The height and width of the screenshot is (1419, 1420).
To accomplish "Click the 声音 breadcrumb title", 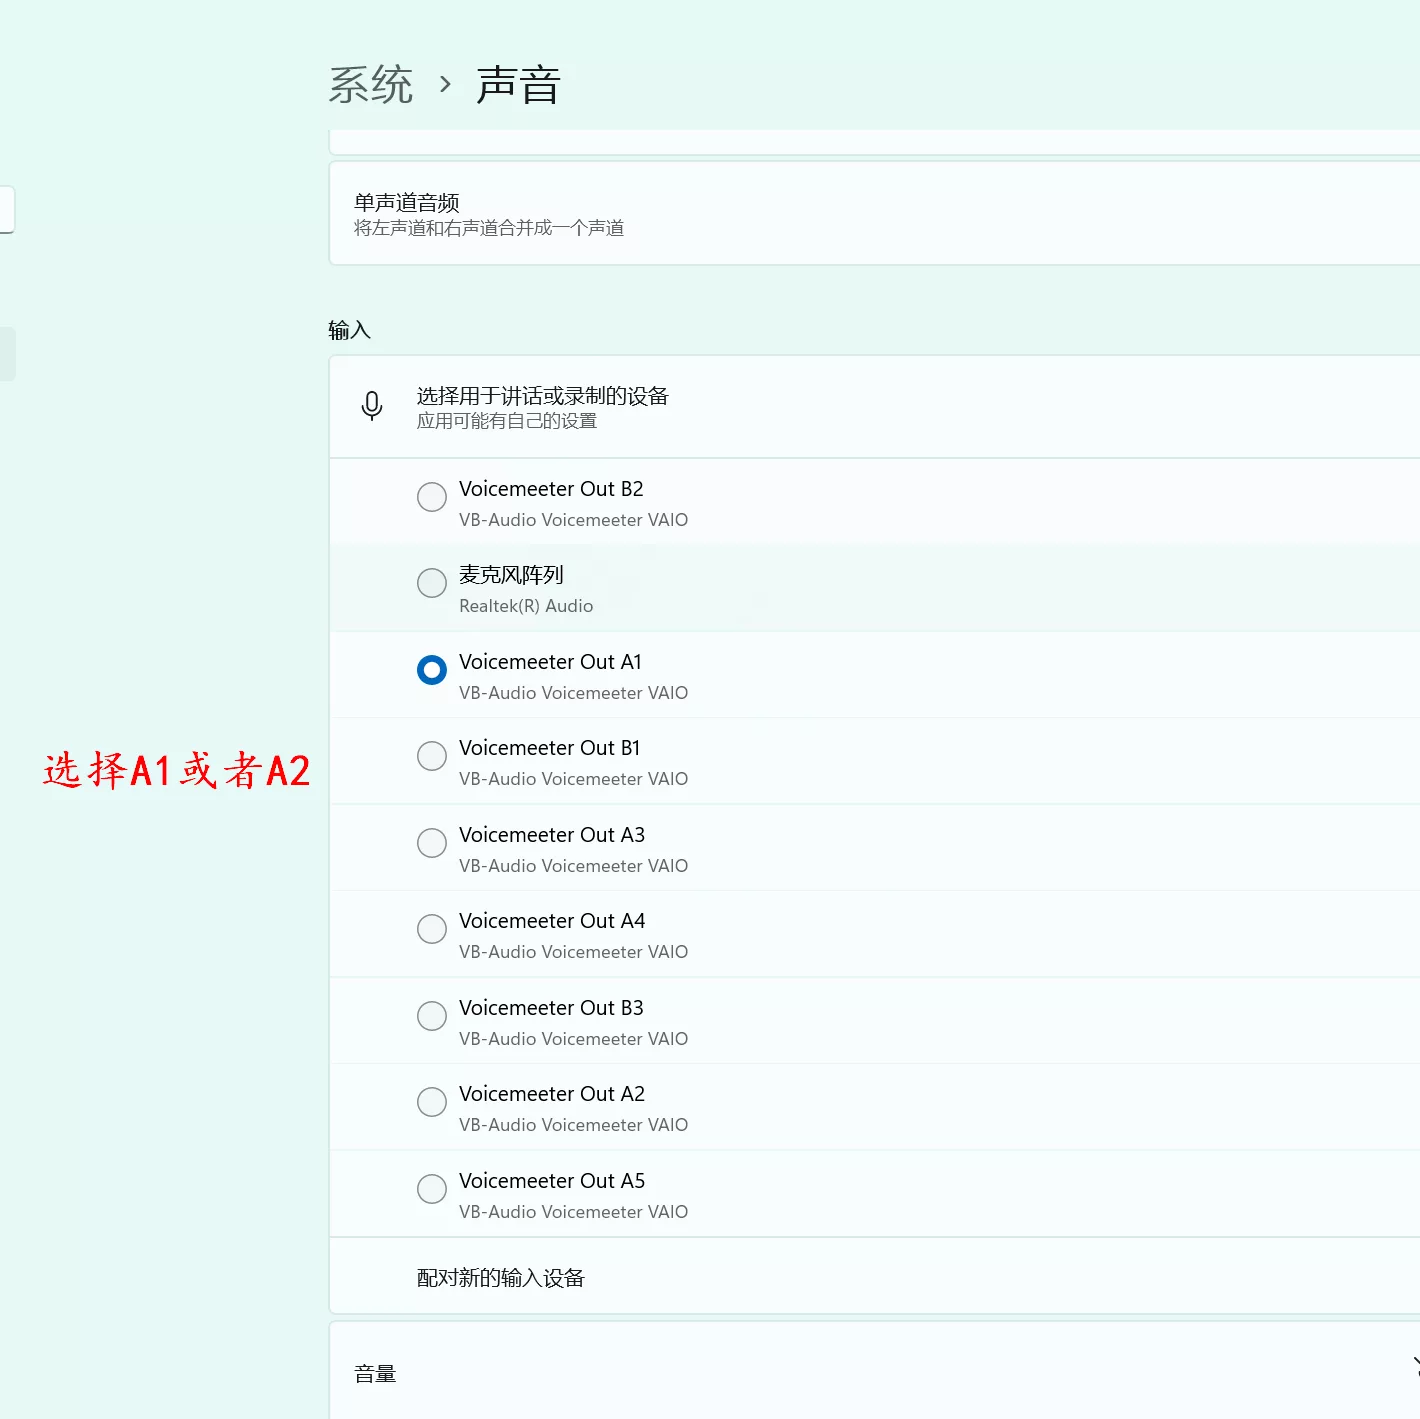I will [x=518, y=85].
